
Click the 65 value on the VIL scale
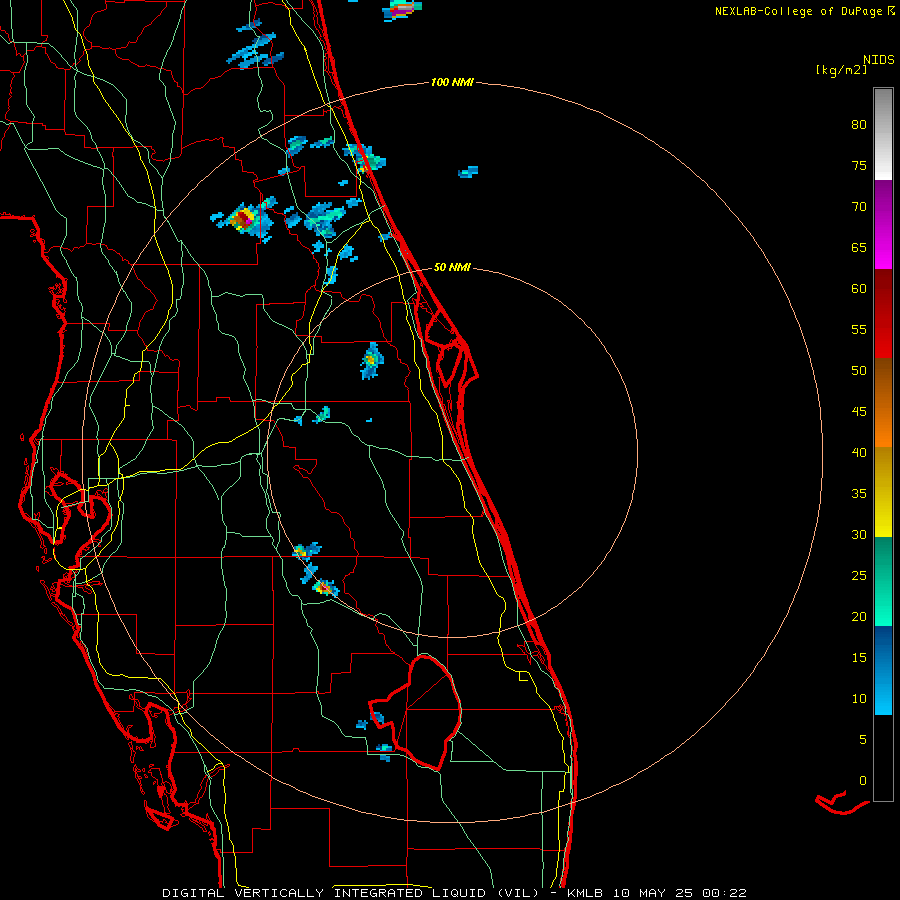click(x=859, y=247)
